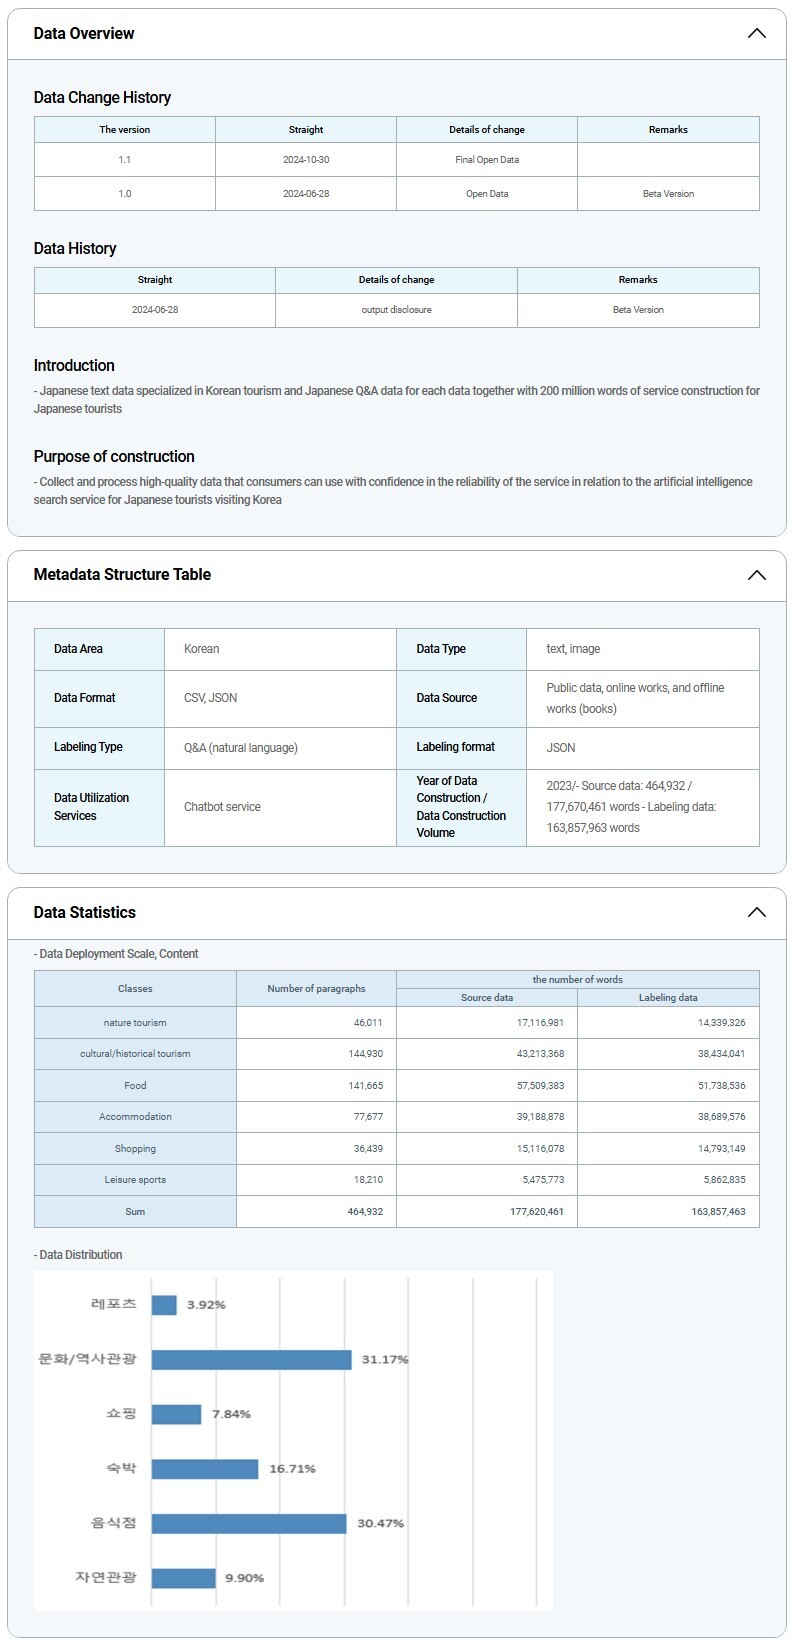Select the 2024-10-30 date cell
The height and width of the screenshot is (1647, 796).
(x=306, y=160)
